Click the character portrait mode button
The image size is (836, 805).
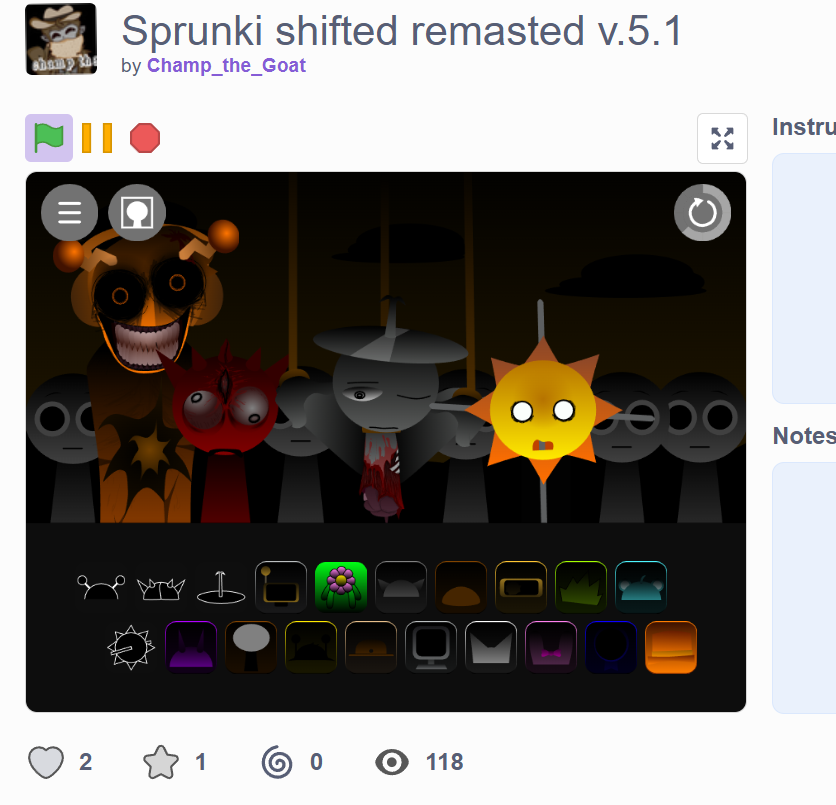(137, 213)
